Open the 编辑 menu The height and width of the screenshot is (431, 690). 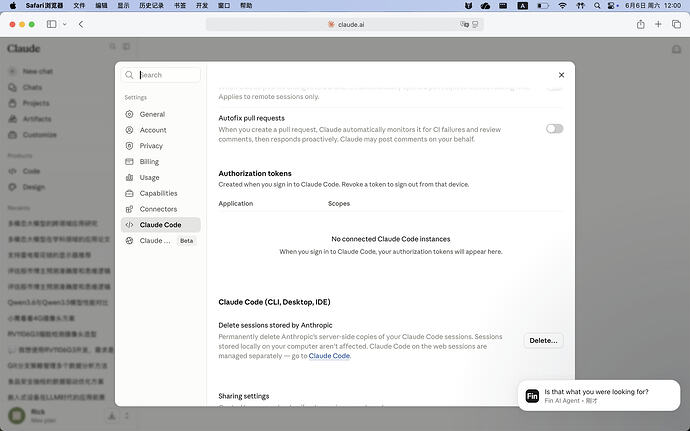pyautogui.click(x=101, y=6)
